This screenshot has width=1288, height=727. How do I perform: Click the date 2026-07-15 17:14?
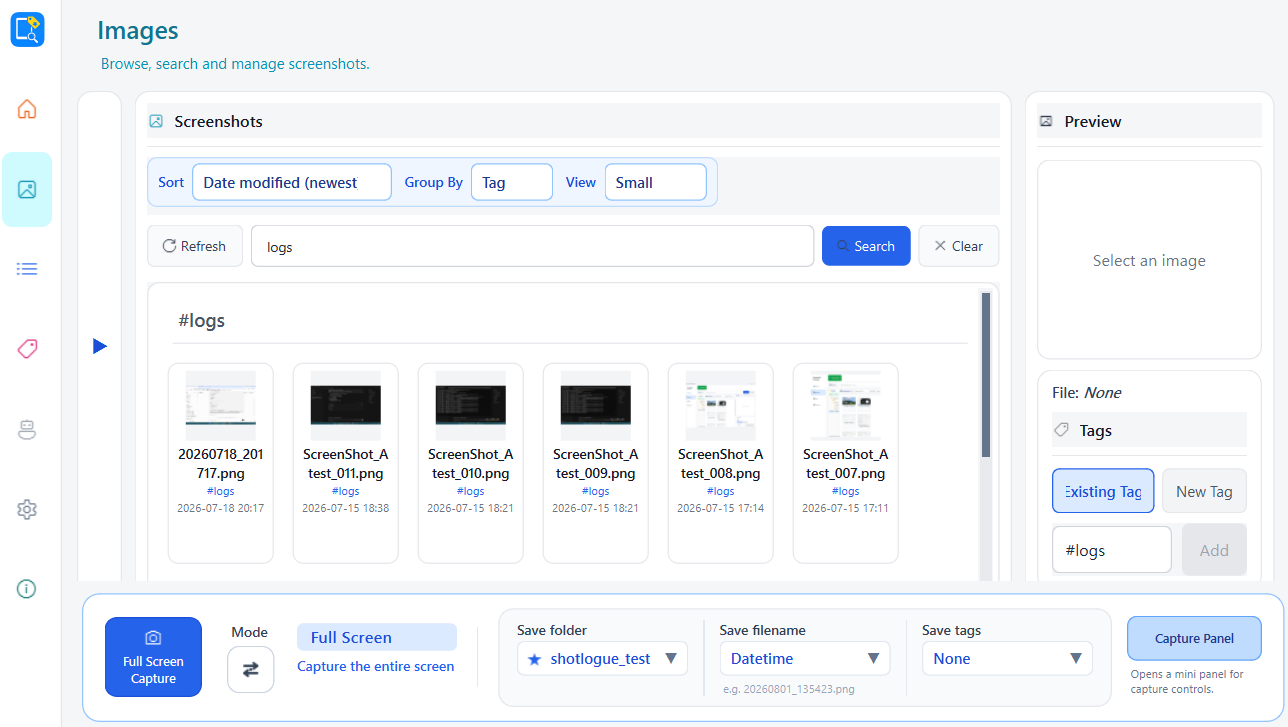pyautogui.click(x=720, y=508)
